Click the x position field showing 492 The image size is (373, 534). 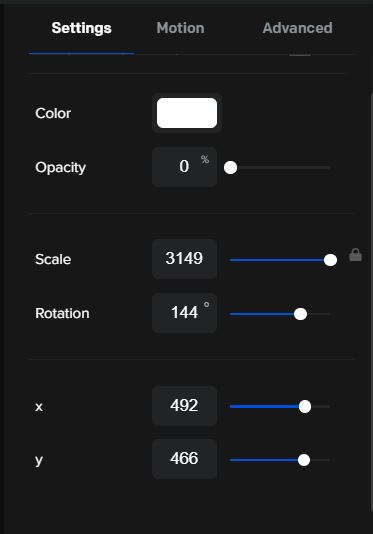coord(184,406)
